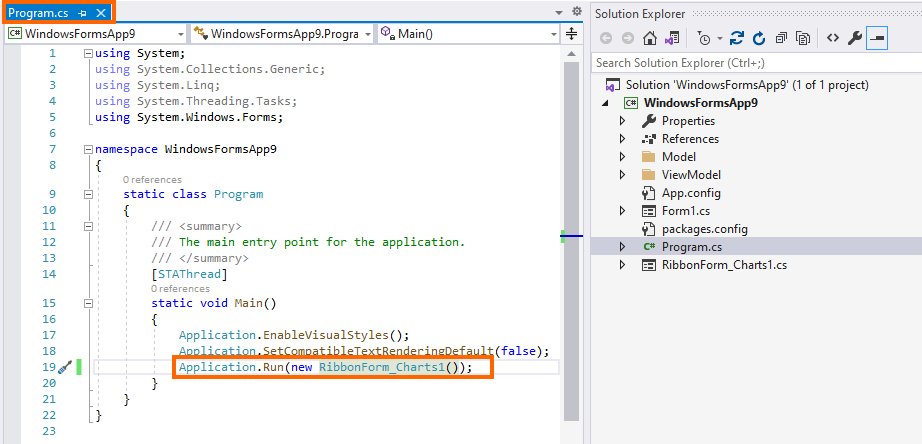Collapse the using directives block at line 1

(88, 53)
